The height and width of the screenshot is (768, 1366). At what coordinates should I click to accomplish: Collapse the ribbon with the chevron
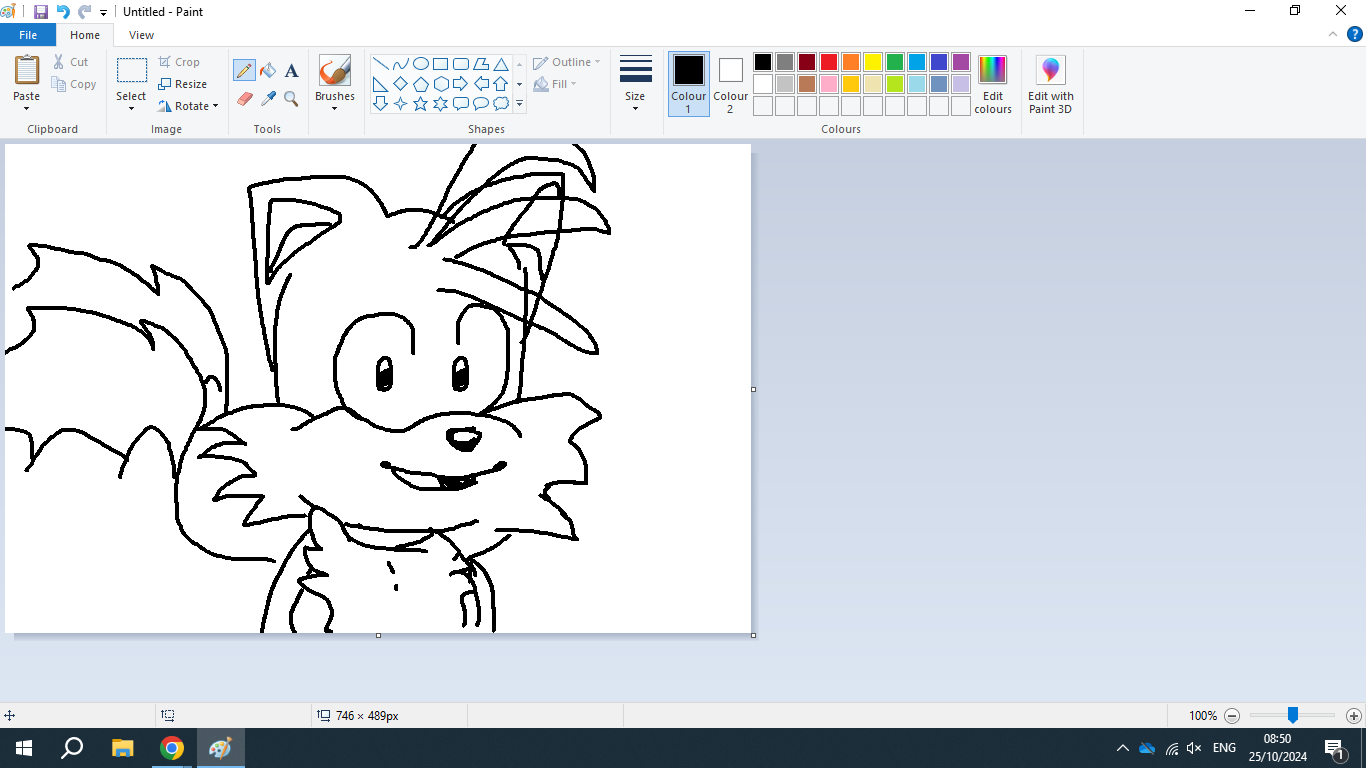point(1332,34)
